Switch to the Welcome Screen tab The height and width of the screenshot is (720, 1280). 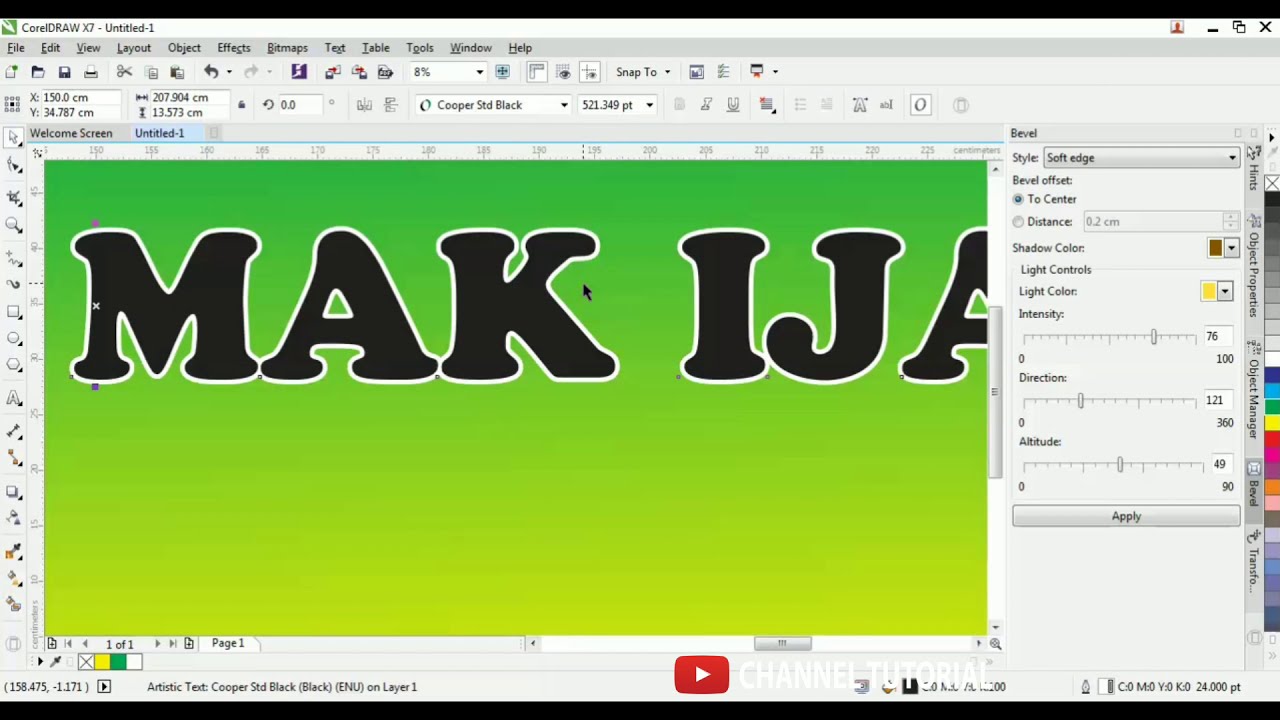(x=71, y=133)
